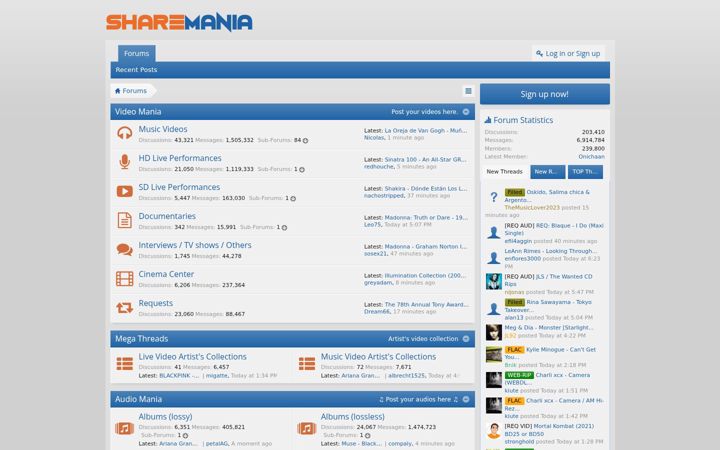Open thread LeAnn Rimes - Looking Through
720x450 pixels.
[x=551, y=251]
